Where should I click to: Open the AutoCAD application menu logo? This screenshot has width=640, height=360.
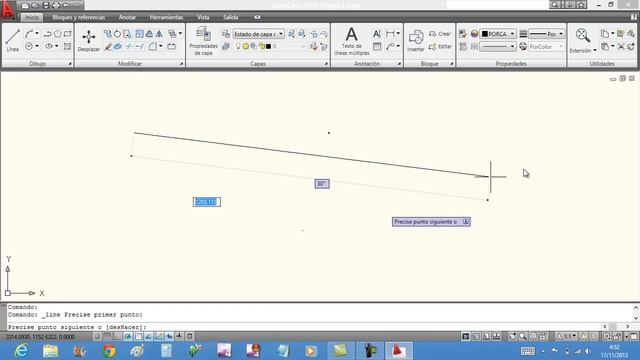[7, 10]
